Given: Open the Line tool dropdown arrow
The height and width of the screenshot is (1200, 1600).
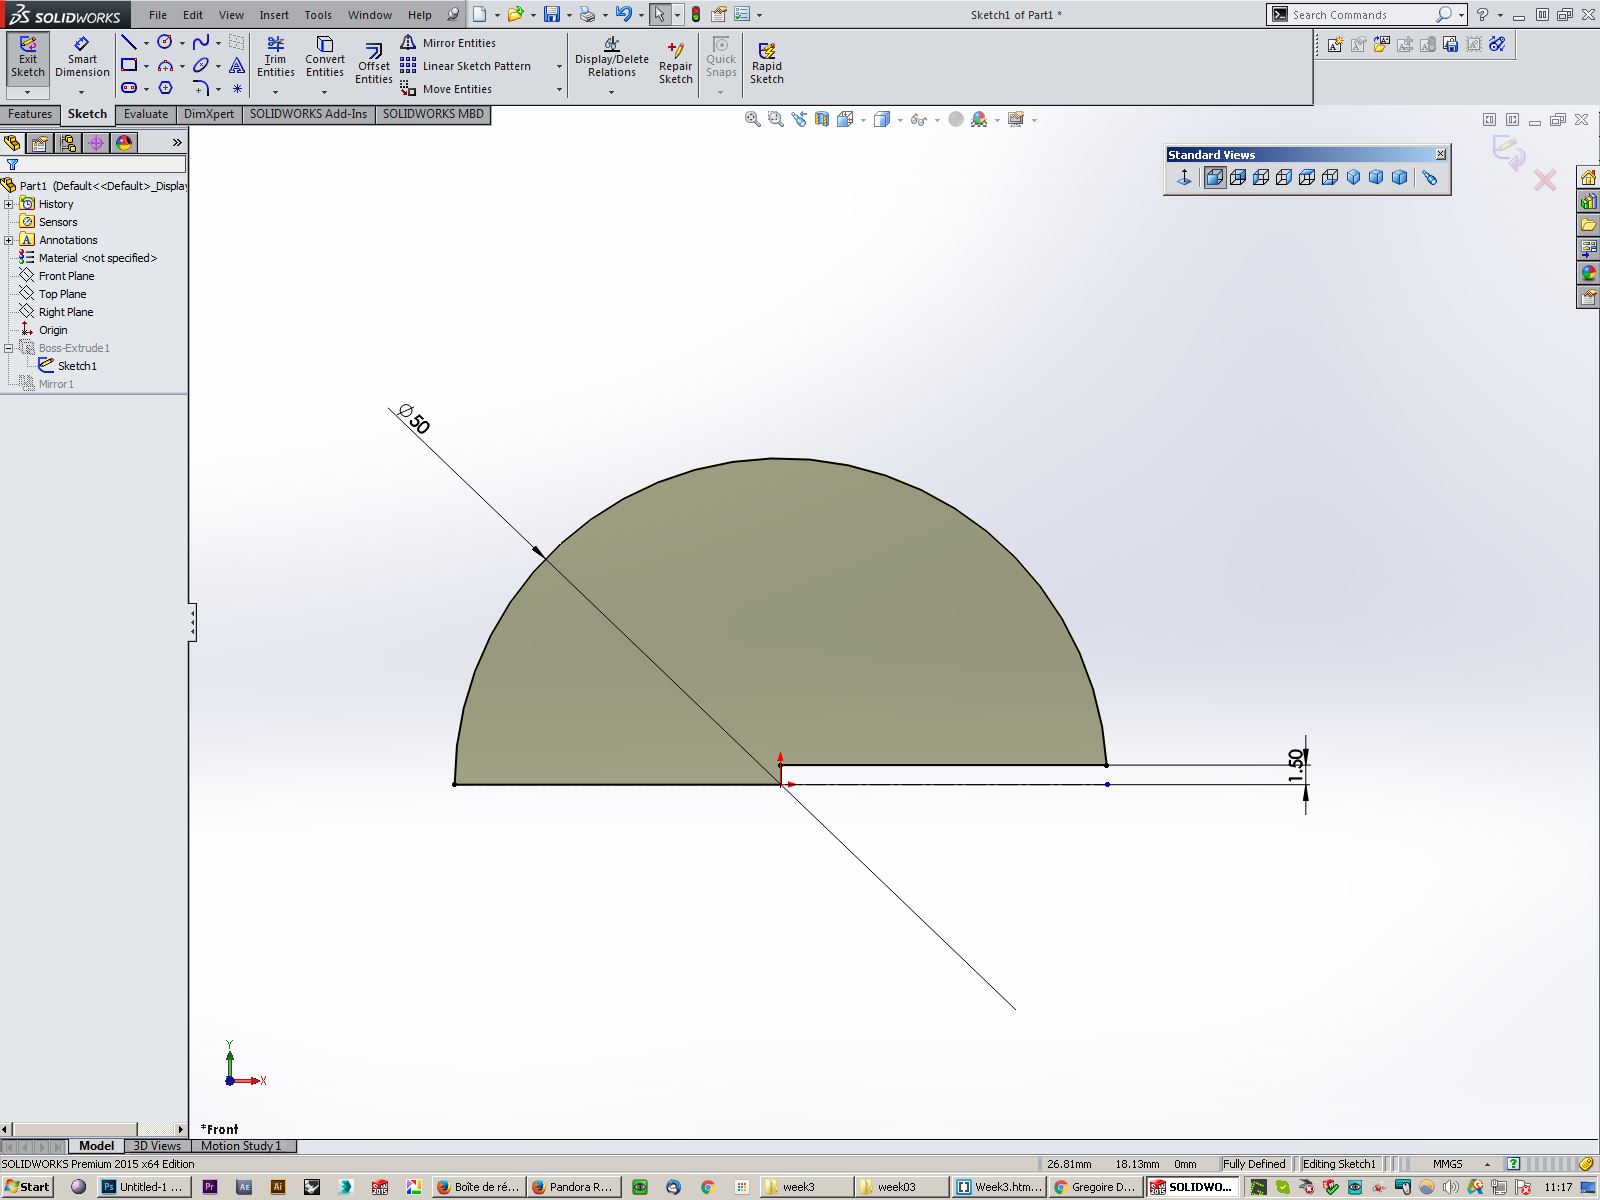Looking at the screenshot, I should point(146,43).
